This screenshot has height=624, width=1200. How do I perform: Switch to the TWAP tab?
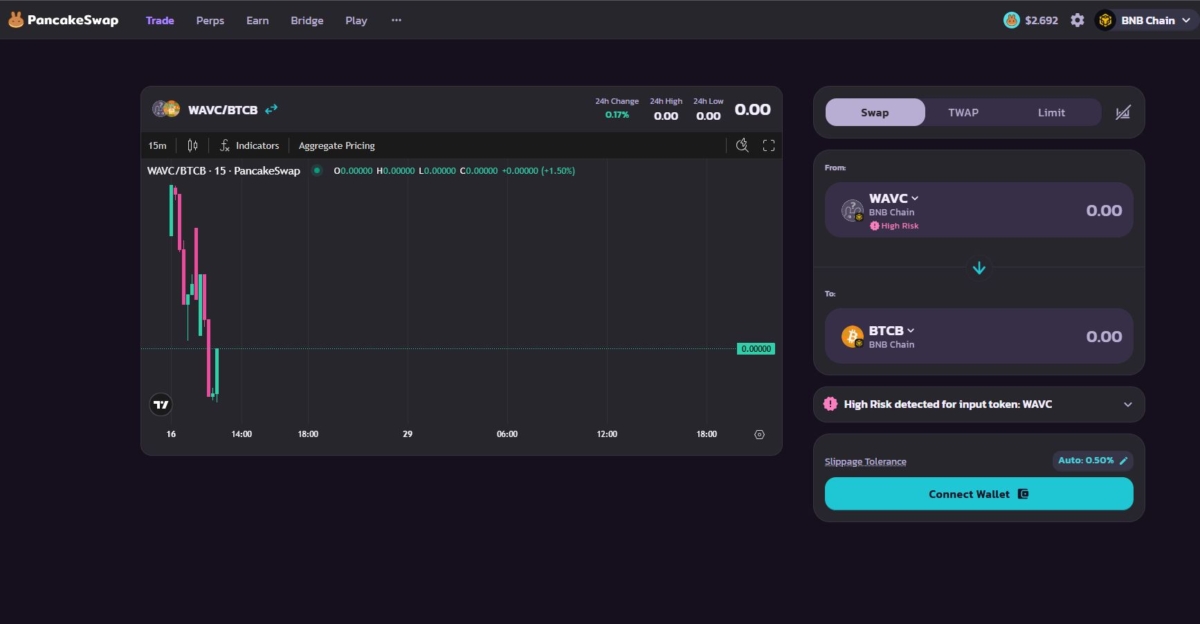(962, 112)
